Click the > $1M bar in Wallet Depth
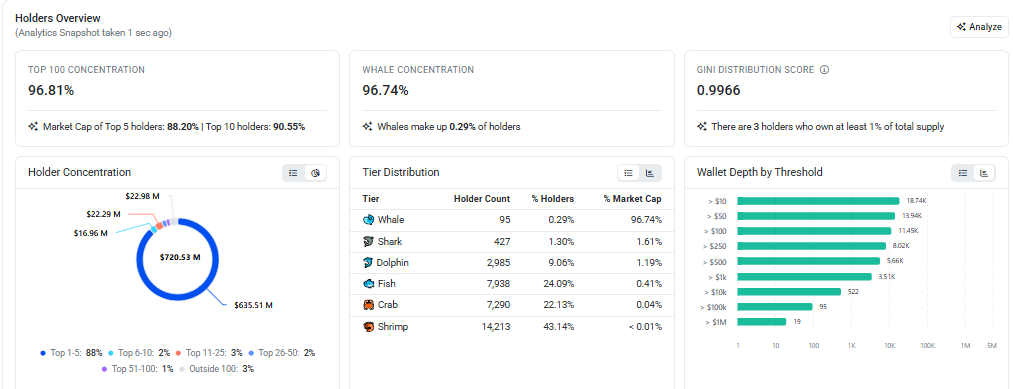The height and width of the screenshot is (389, 1013). (762, 321)
